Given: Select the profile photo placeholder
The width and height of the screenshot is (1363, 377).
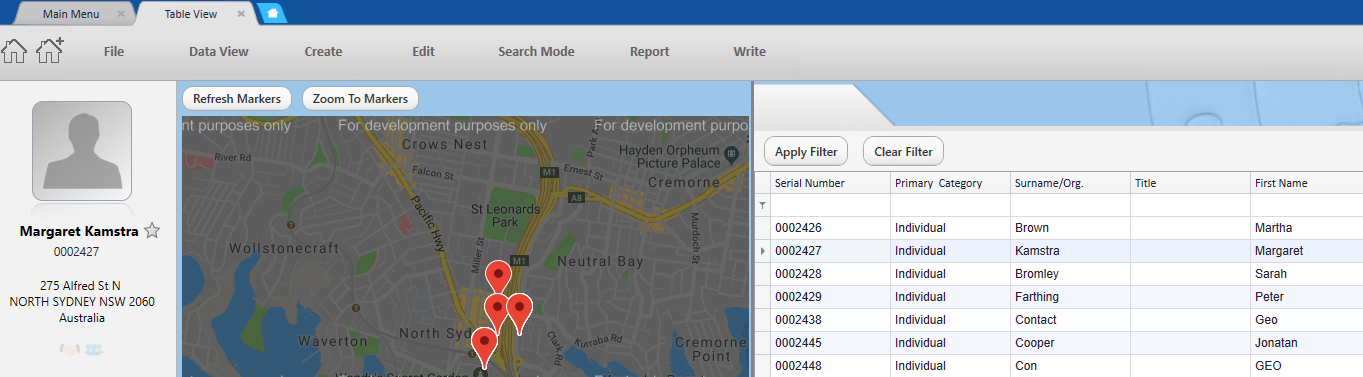Looking at the screenshot, I should [82, 151].
